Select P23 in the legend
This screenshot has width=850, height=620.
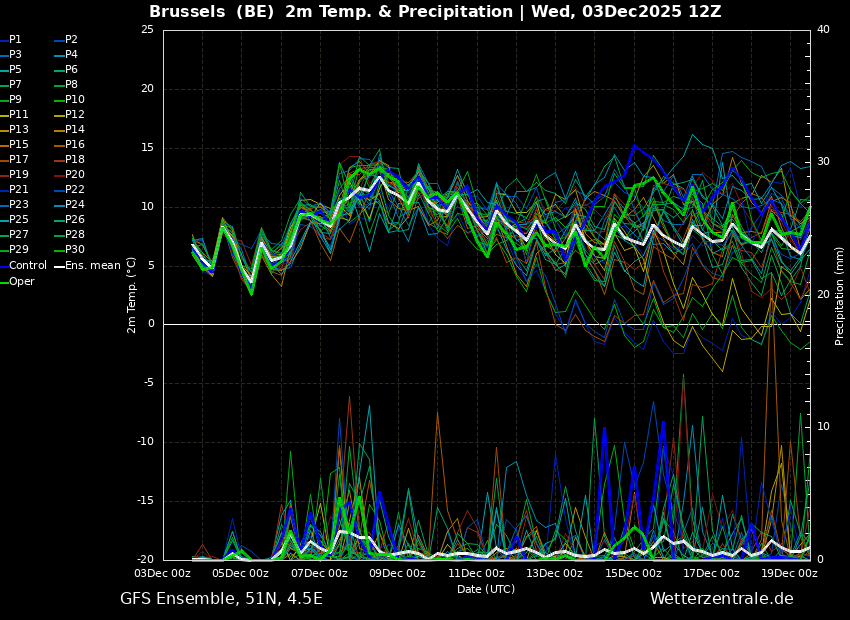point(14,204)
